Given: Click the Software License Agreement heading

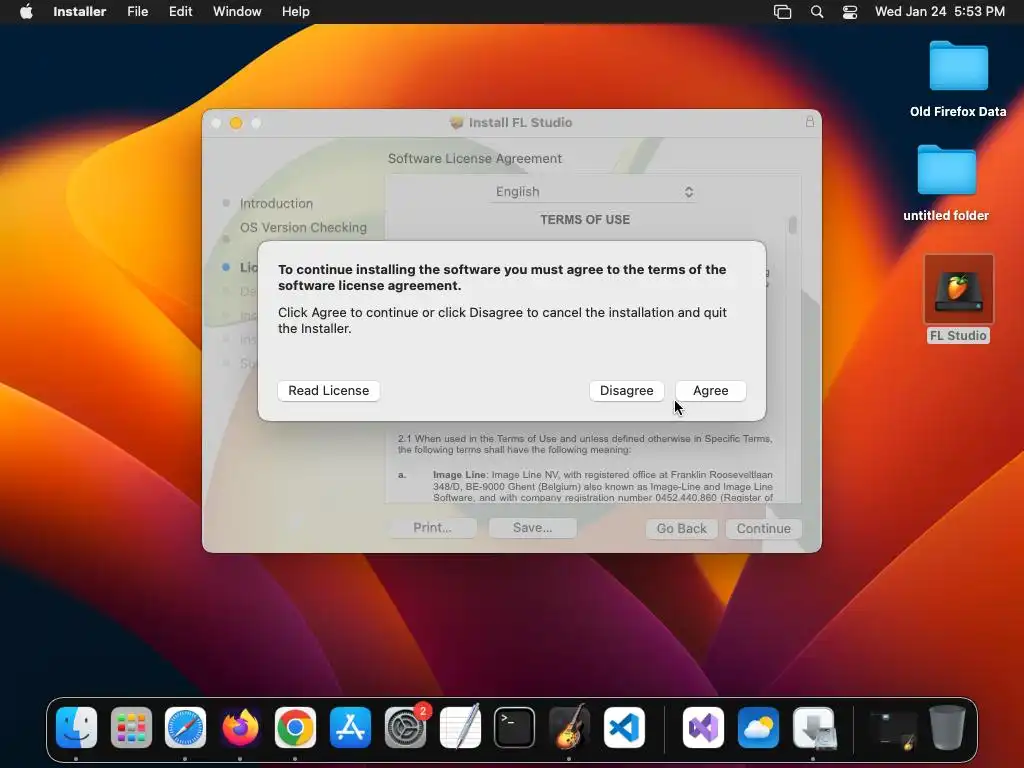Looking at the screenshot, I should coord(475,159).
